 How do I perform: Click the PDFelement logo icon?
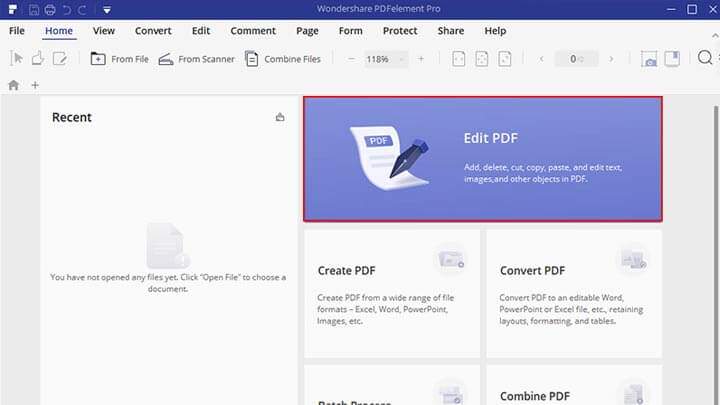click(x=12, y=9)
